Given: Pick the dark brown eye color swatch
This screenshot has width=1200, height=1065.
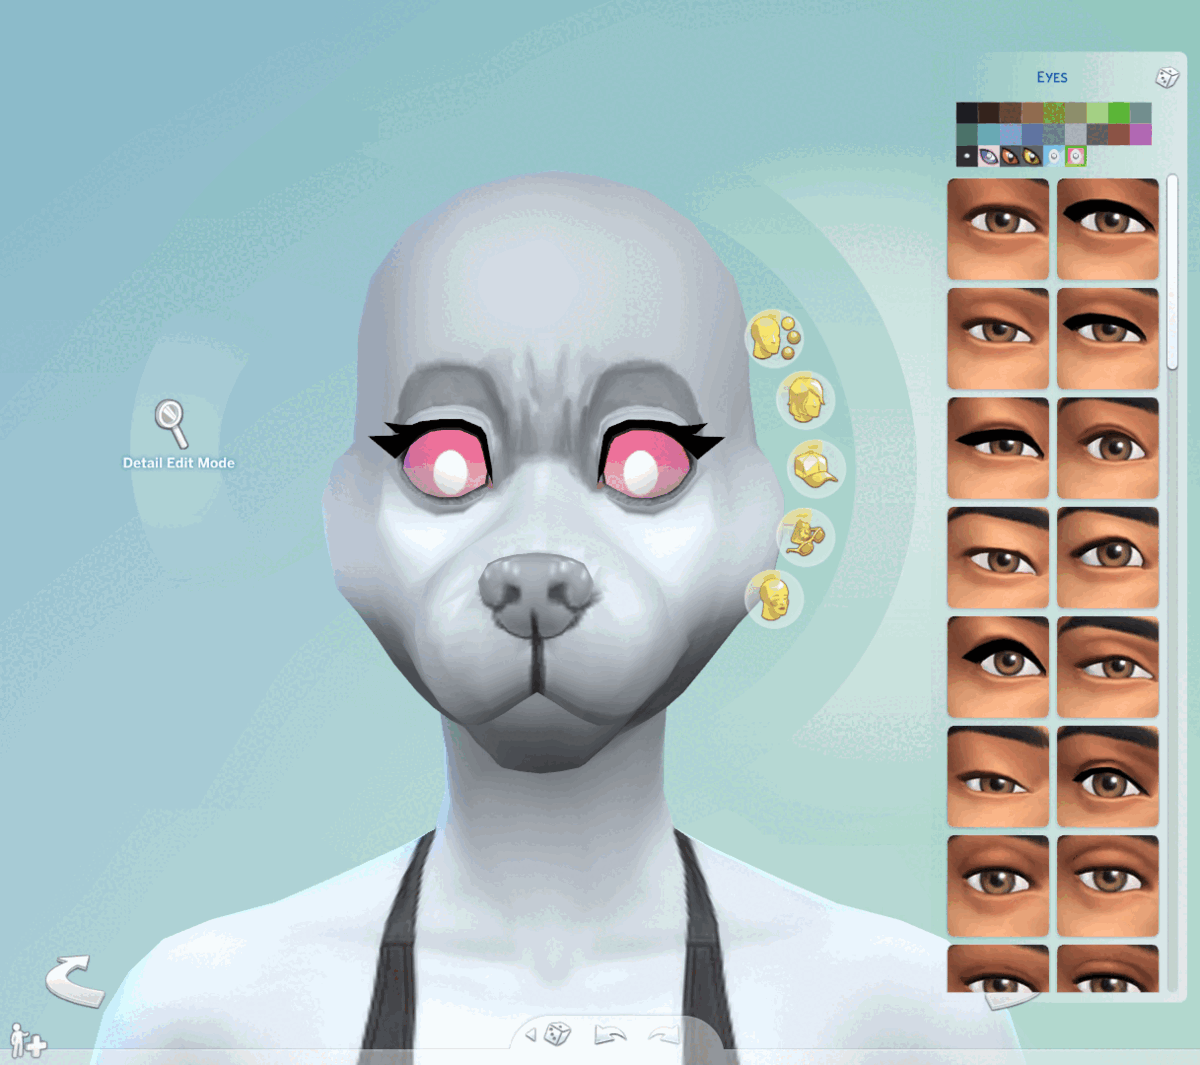Looking at the screenshot, I should point(989,113).
